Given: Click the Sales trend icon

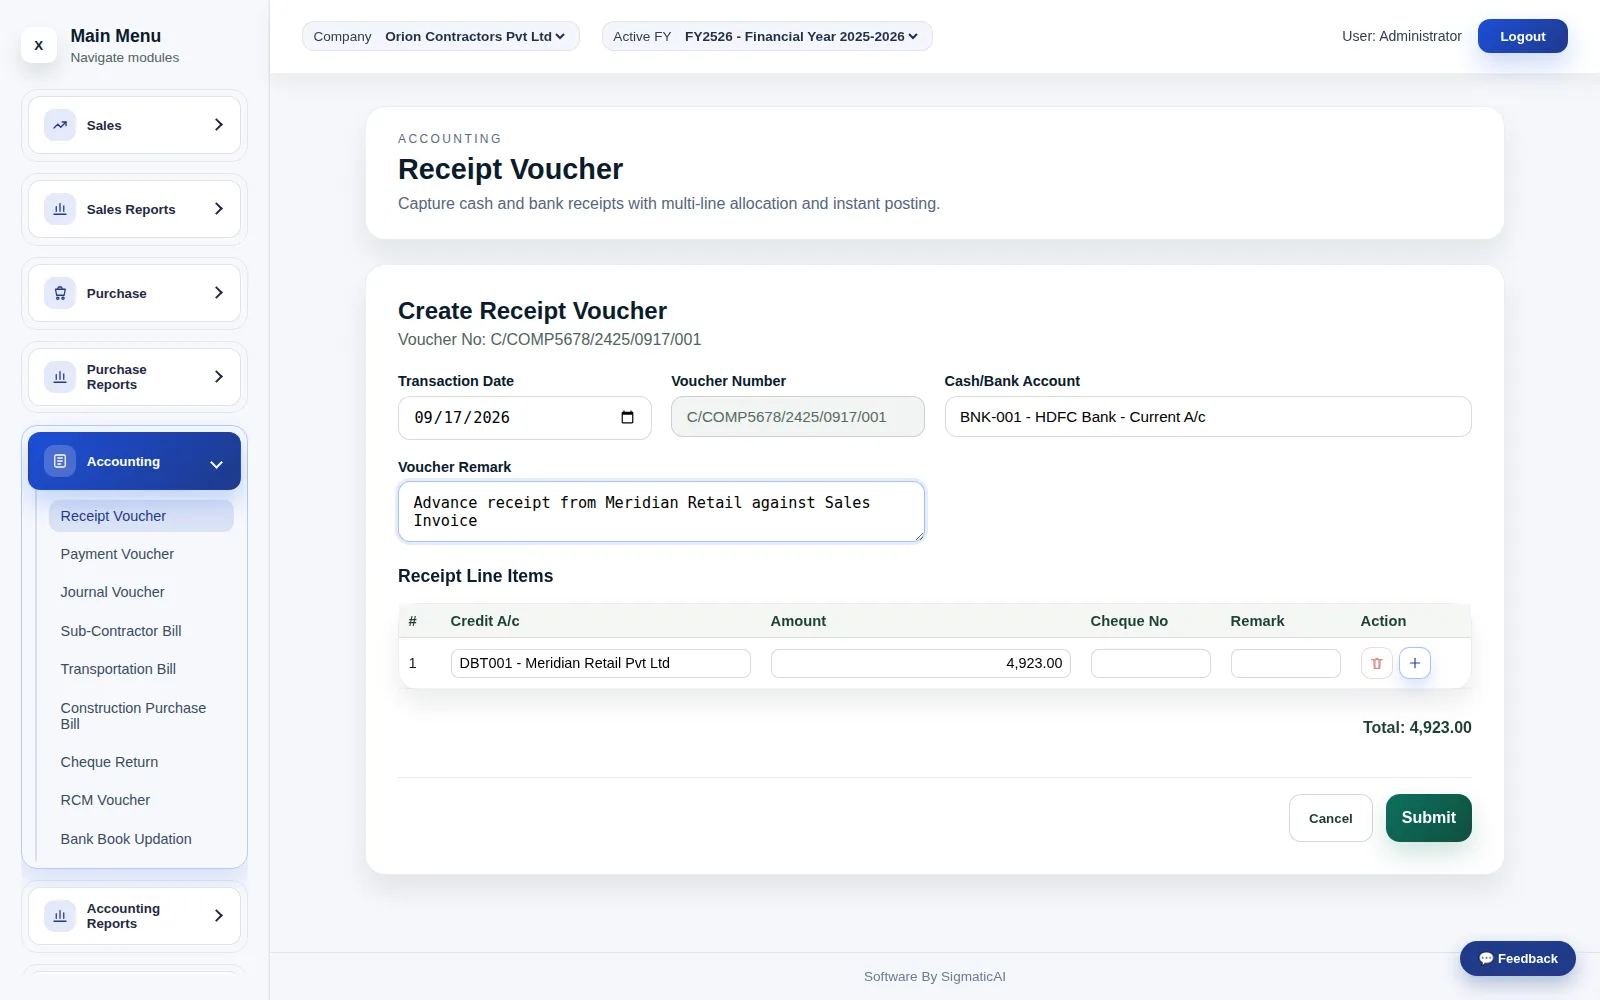Looking at the screenshot, I should (x=60, y=125).
